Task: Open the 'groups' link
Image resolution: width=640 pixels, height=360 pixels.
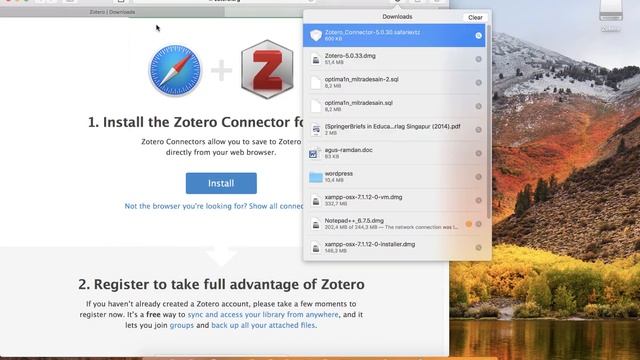Action: tap(182, 325)
